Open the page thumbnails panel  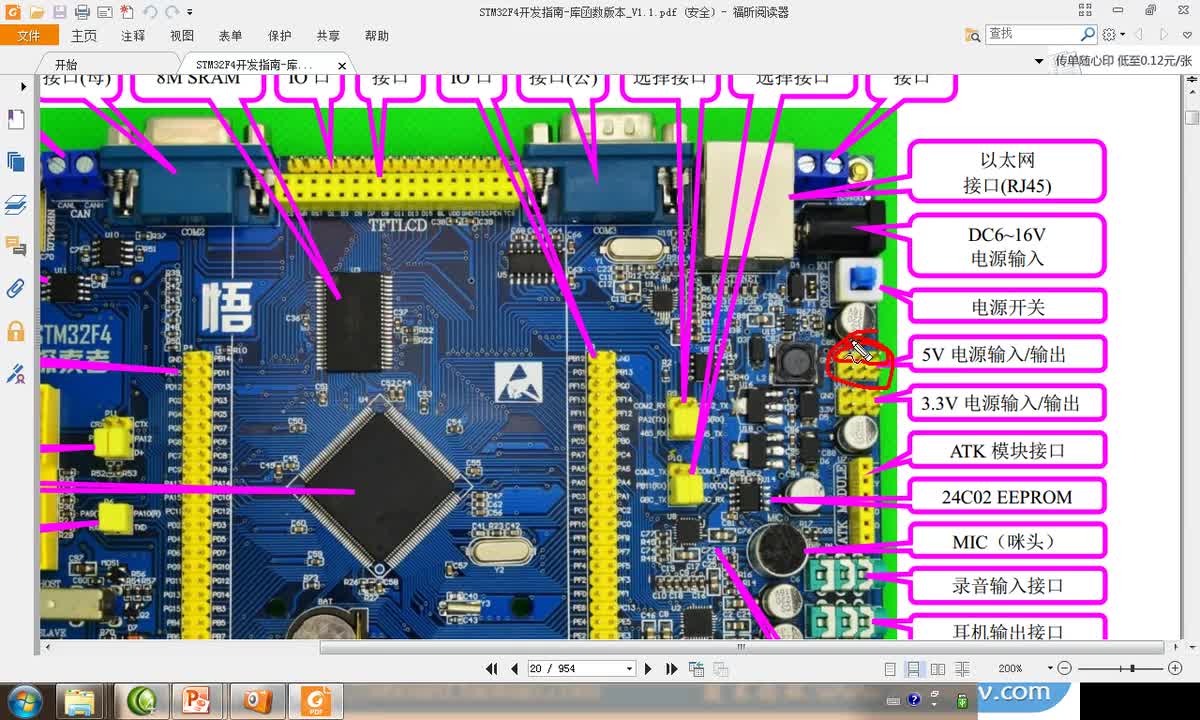[15, 162]
